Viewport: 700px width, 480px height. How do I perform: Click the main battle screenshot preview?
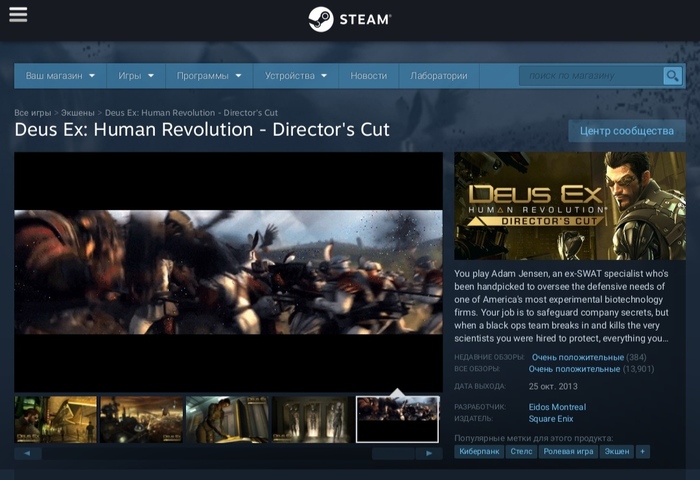(x=229, y=272)
